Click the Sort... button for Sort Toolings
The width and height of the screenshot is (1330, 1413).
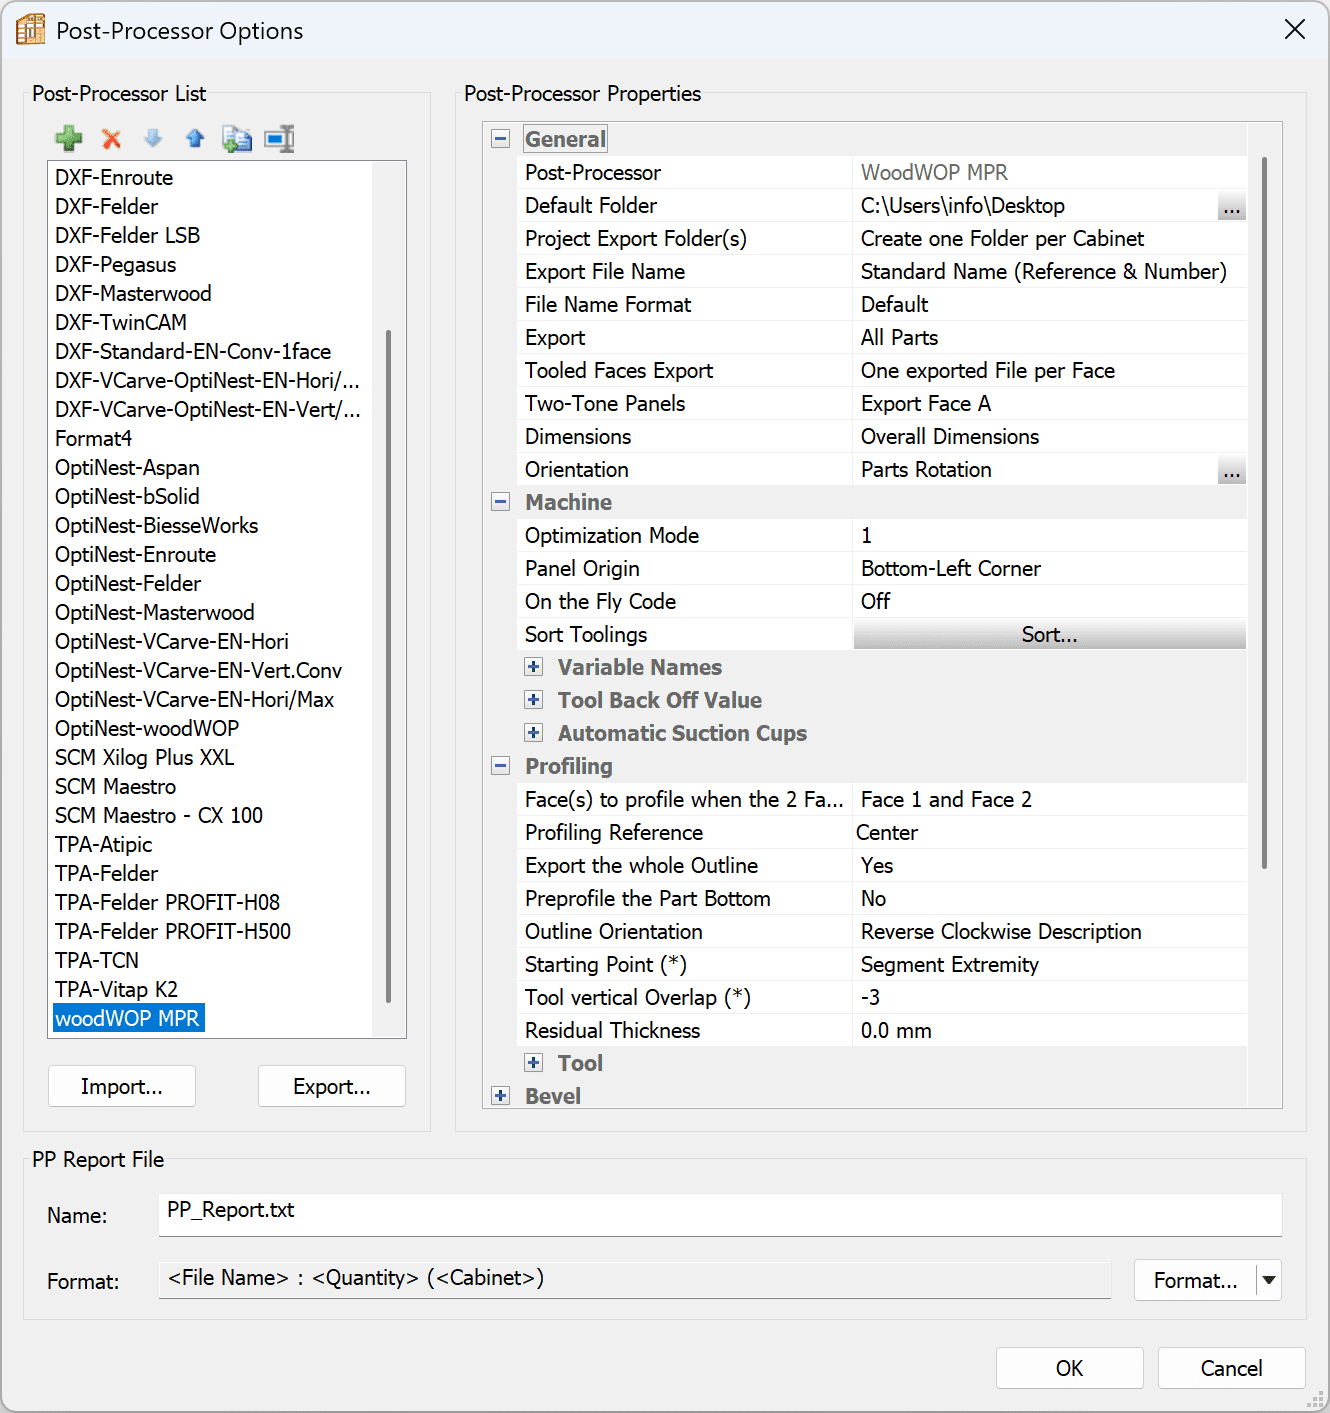[x=1049, y=635]
